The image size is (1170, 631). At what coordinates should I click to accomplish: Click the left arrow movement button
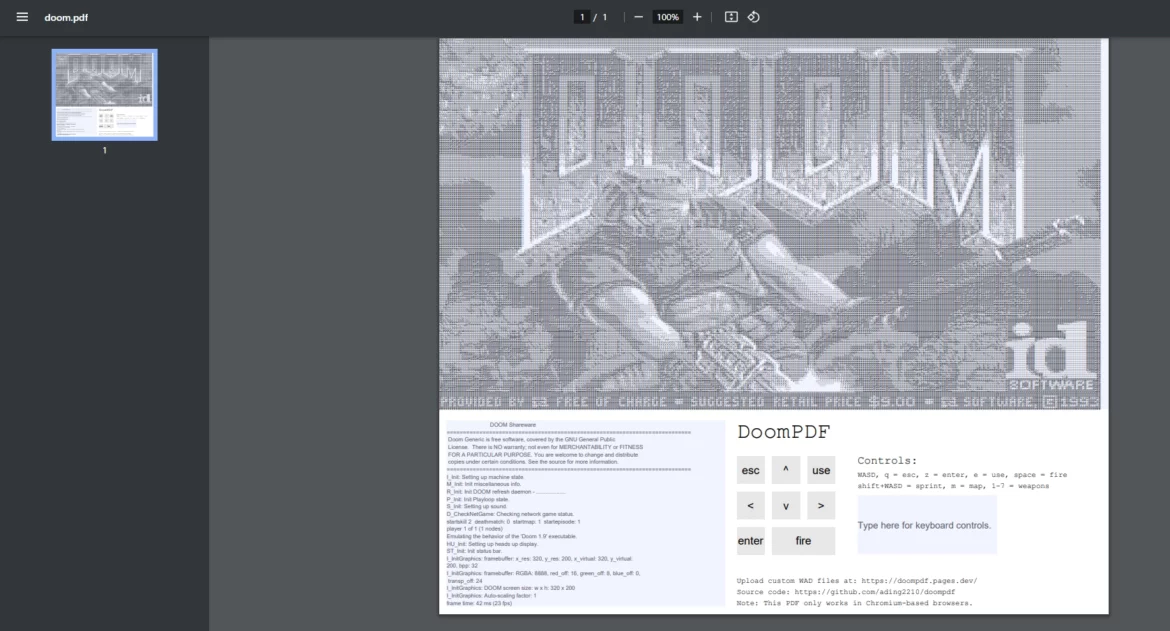coord(750,505)
